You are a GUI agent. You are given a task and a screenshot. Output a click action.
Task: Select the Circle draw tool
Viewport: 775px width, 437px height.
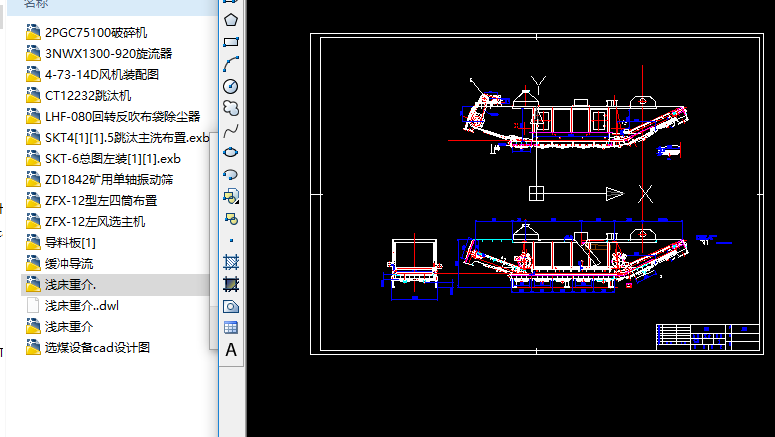(x=231, y=87)
